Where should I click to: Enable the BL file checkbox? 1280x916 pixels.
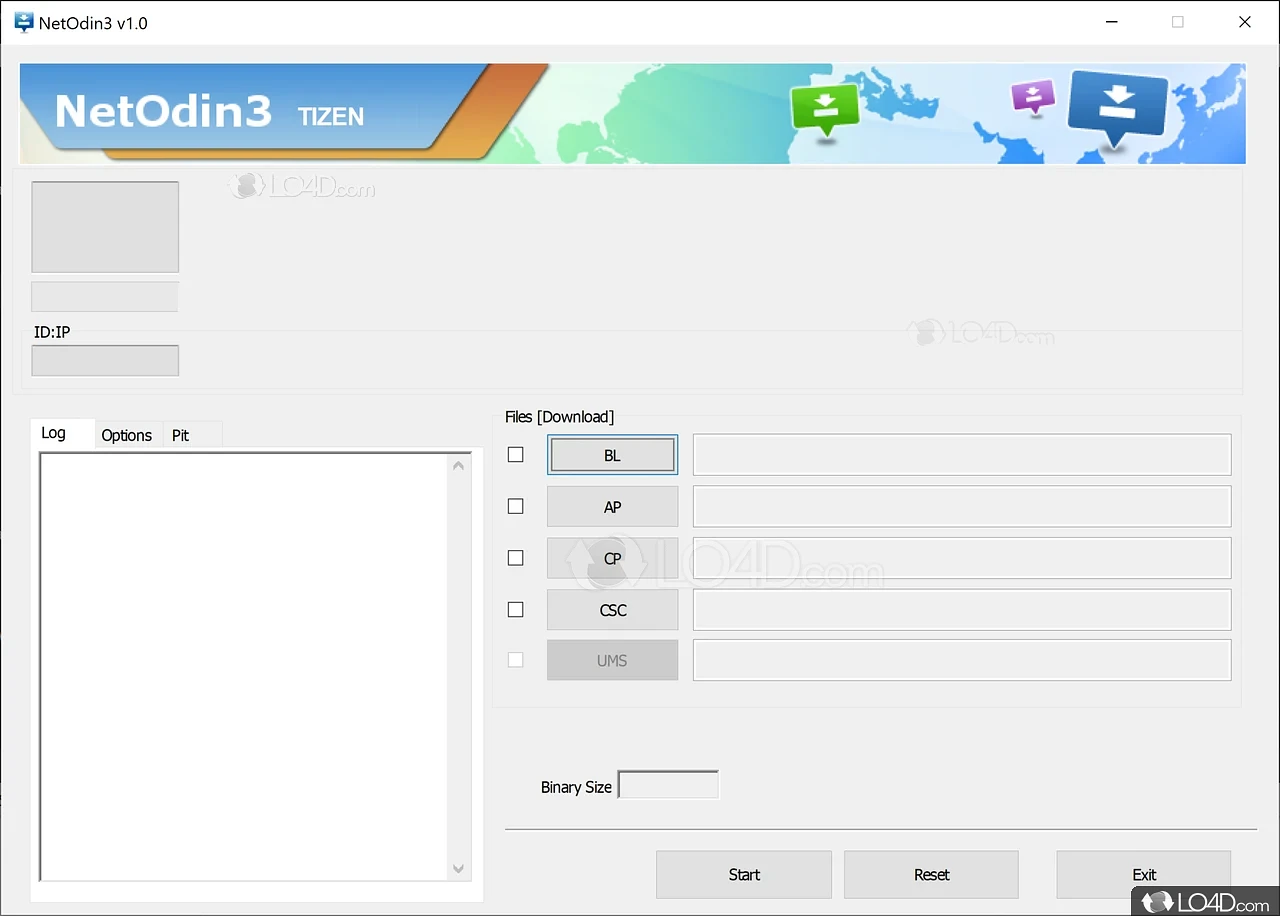[516, 454]
